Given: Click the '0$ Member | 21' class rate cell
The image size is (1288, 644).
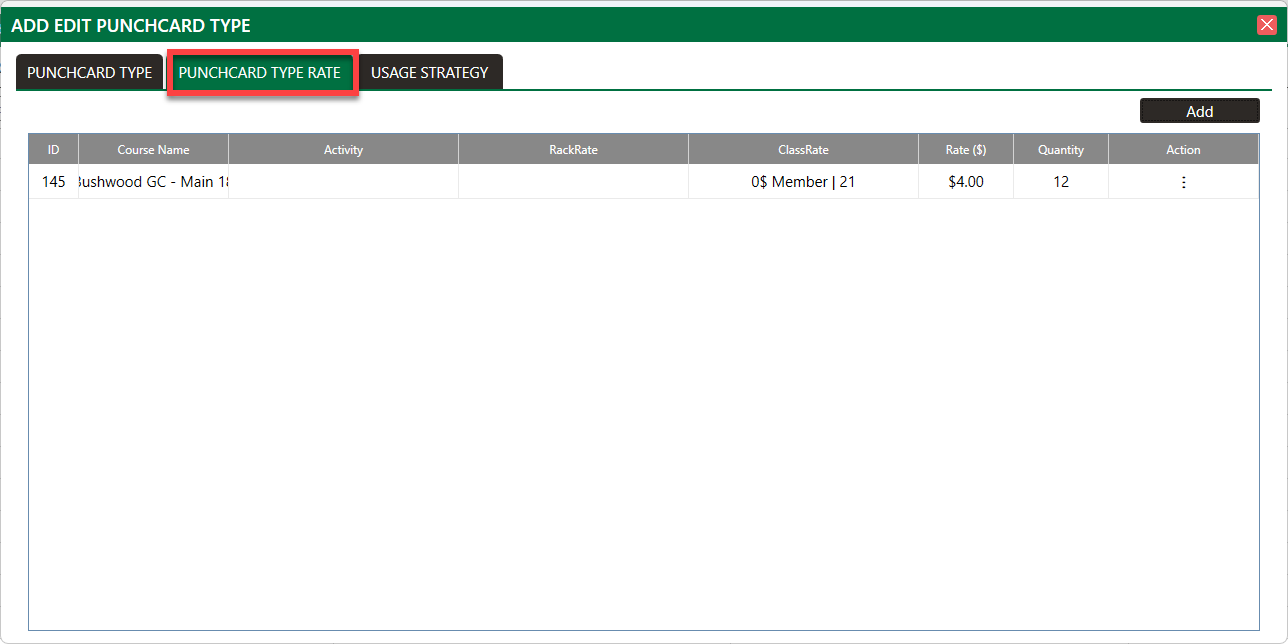Looking at the screenshot, I should (804, 182).
